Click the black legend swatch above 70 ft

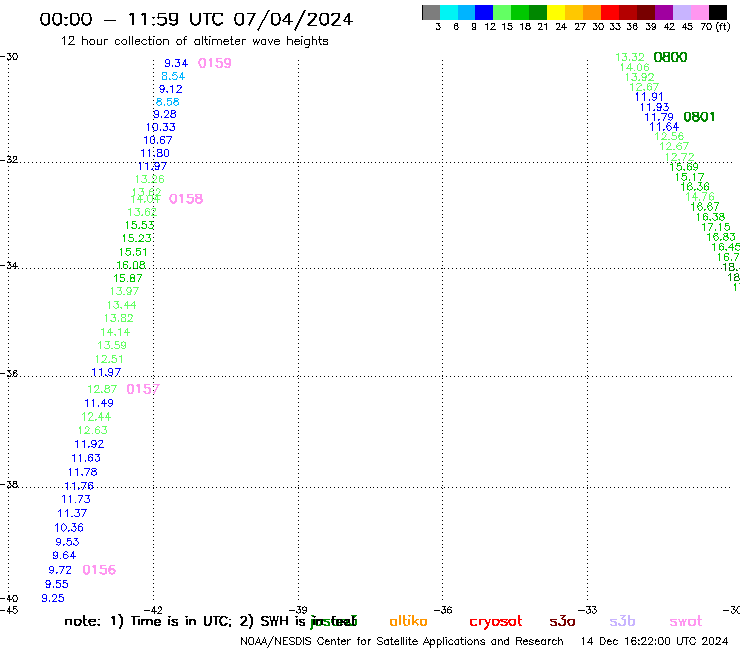(x=717, y=12)
